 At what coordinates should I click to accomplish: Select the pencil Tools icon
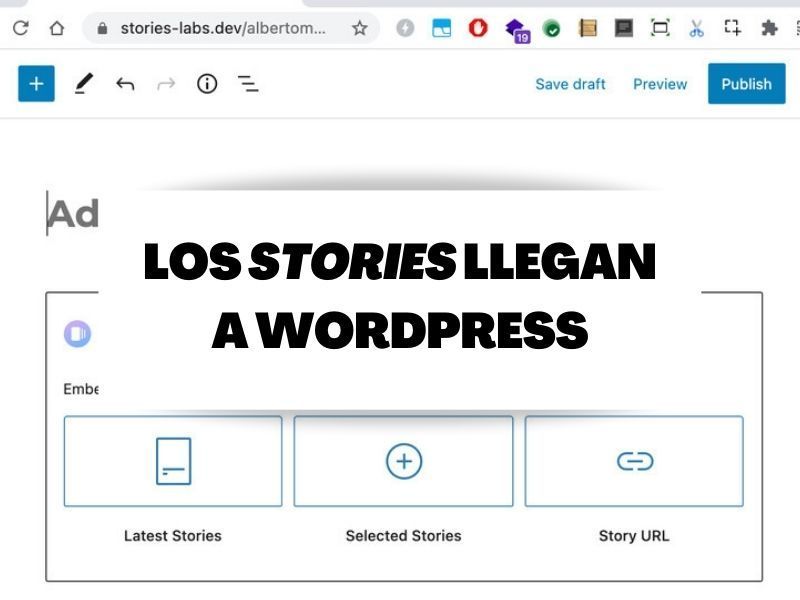point(84,84)
